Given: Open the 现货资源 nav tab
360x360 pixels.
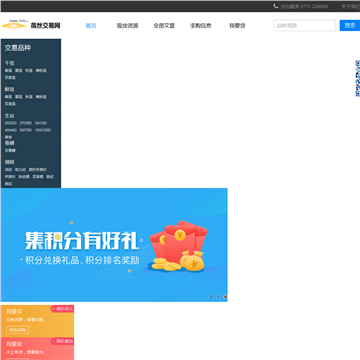Looking at the screenshot, I should pos(127,26).
